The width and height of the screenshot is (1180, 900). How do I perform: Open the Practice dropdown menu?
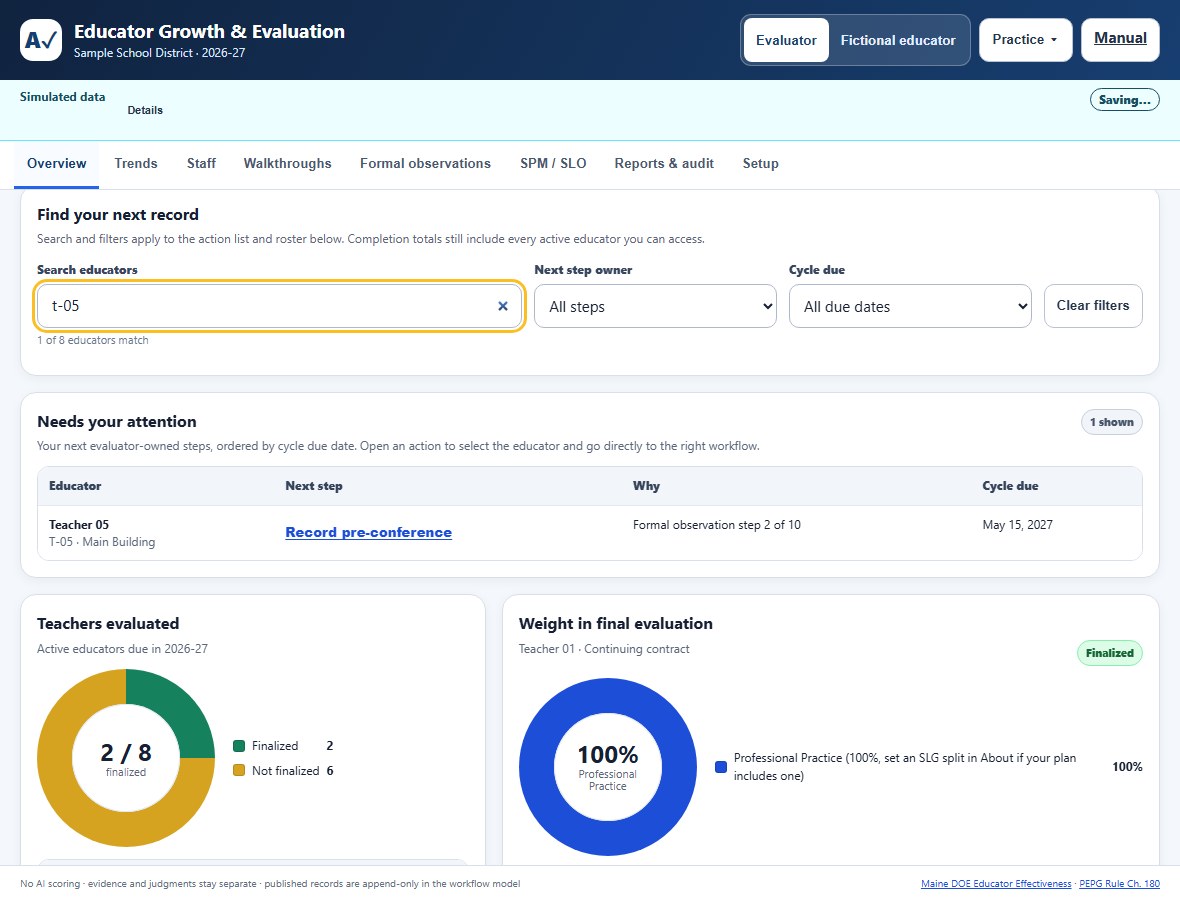pos(1025,40)
